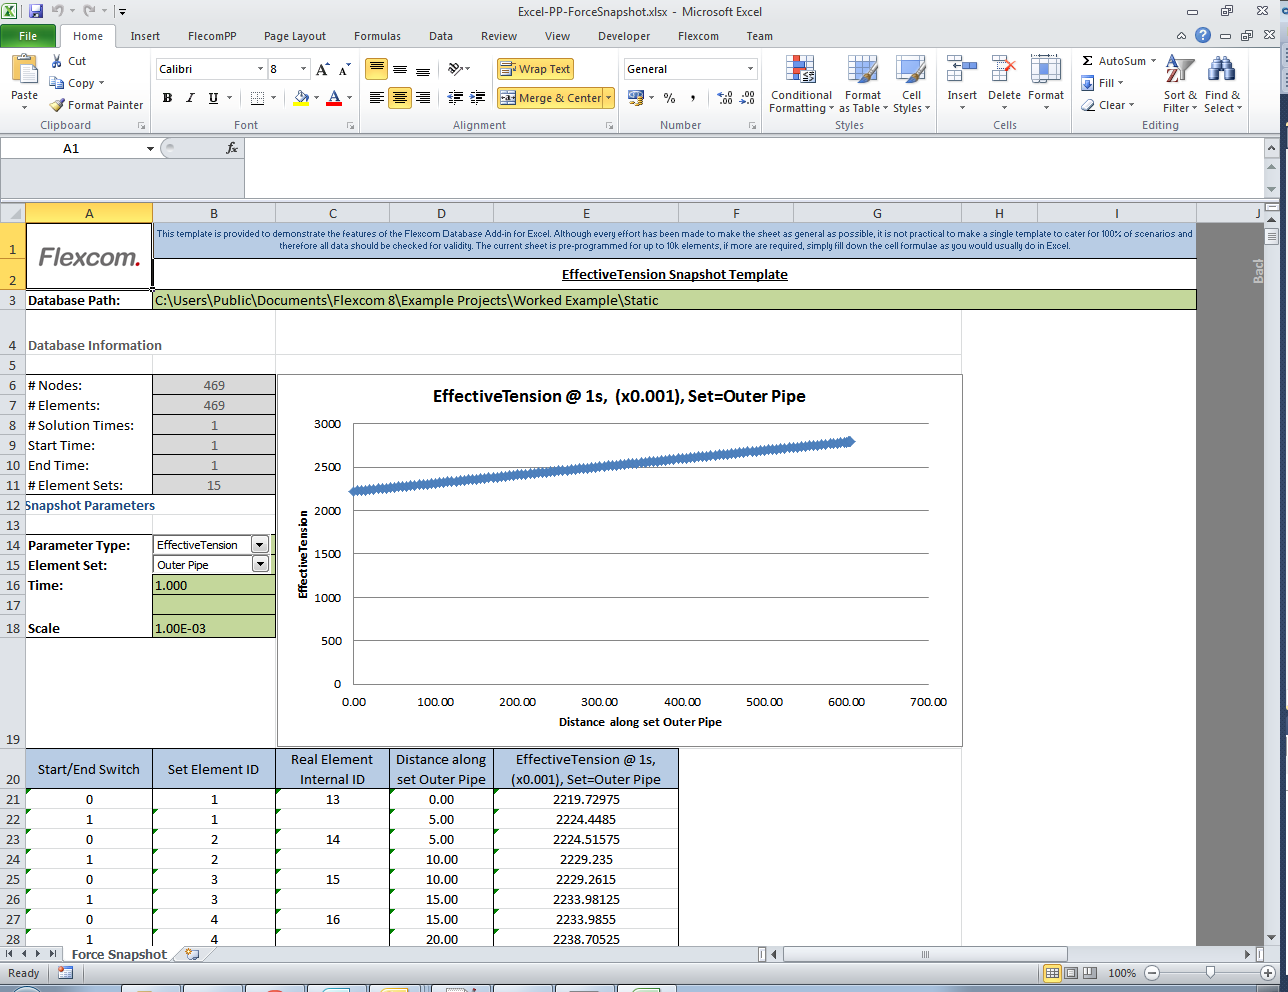Switch to the Insert tab
The image size is (1288, 992).
(145, 36)
